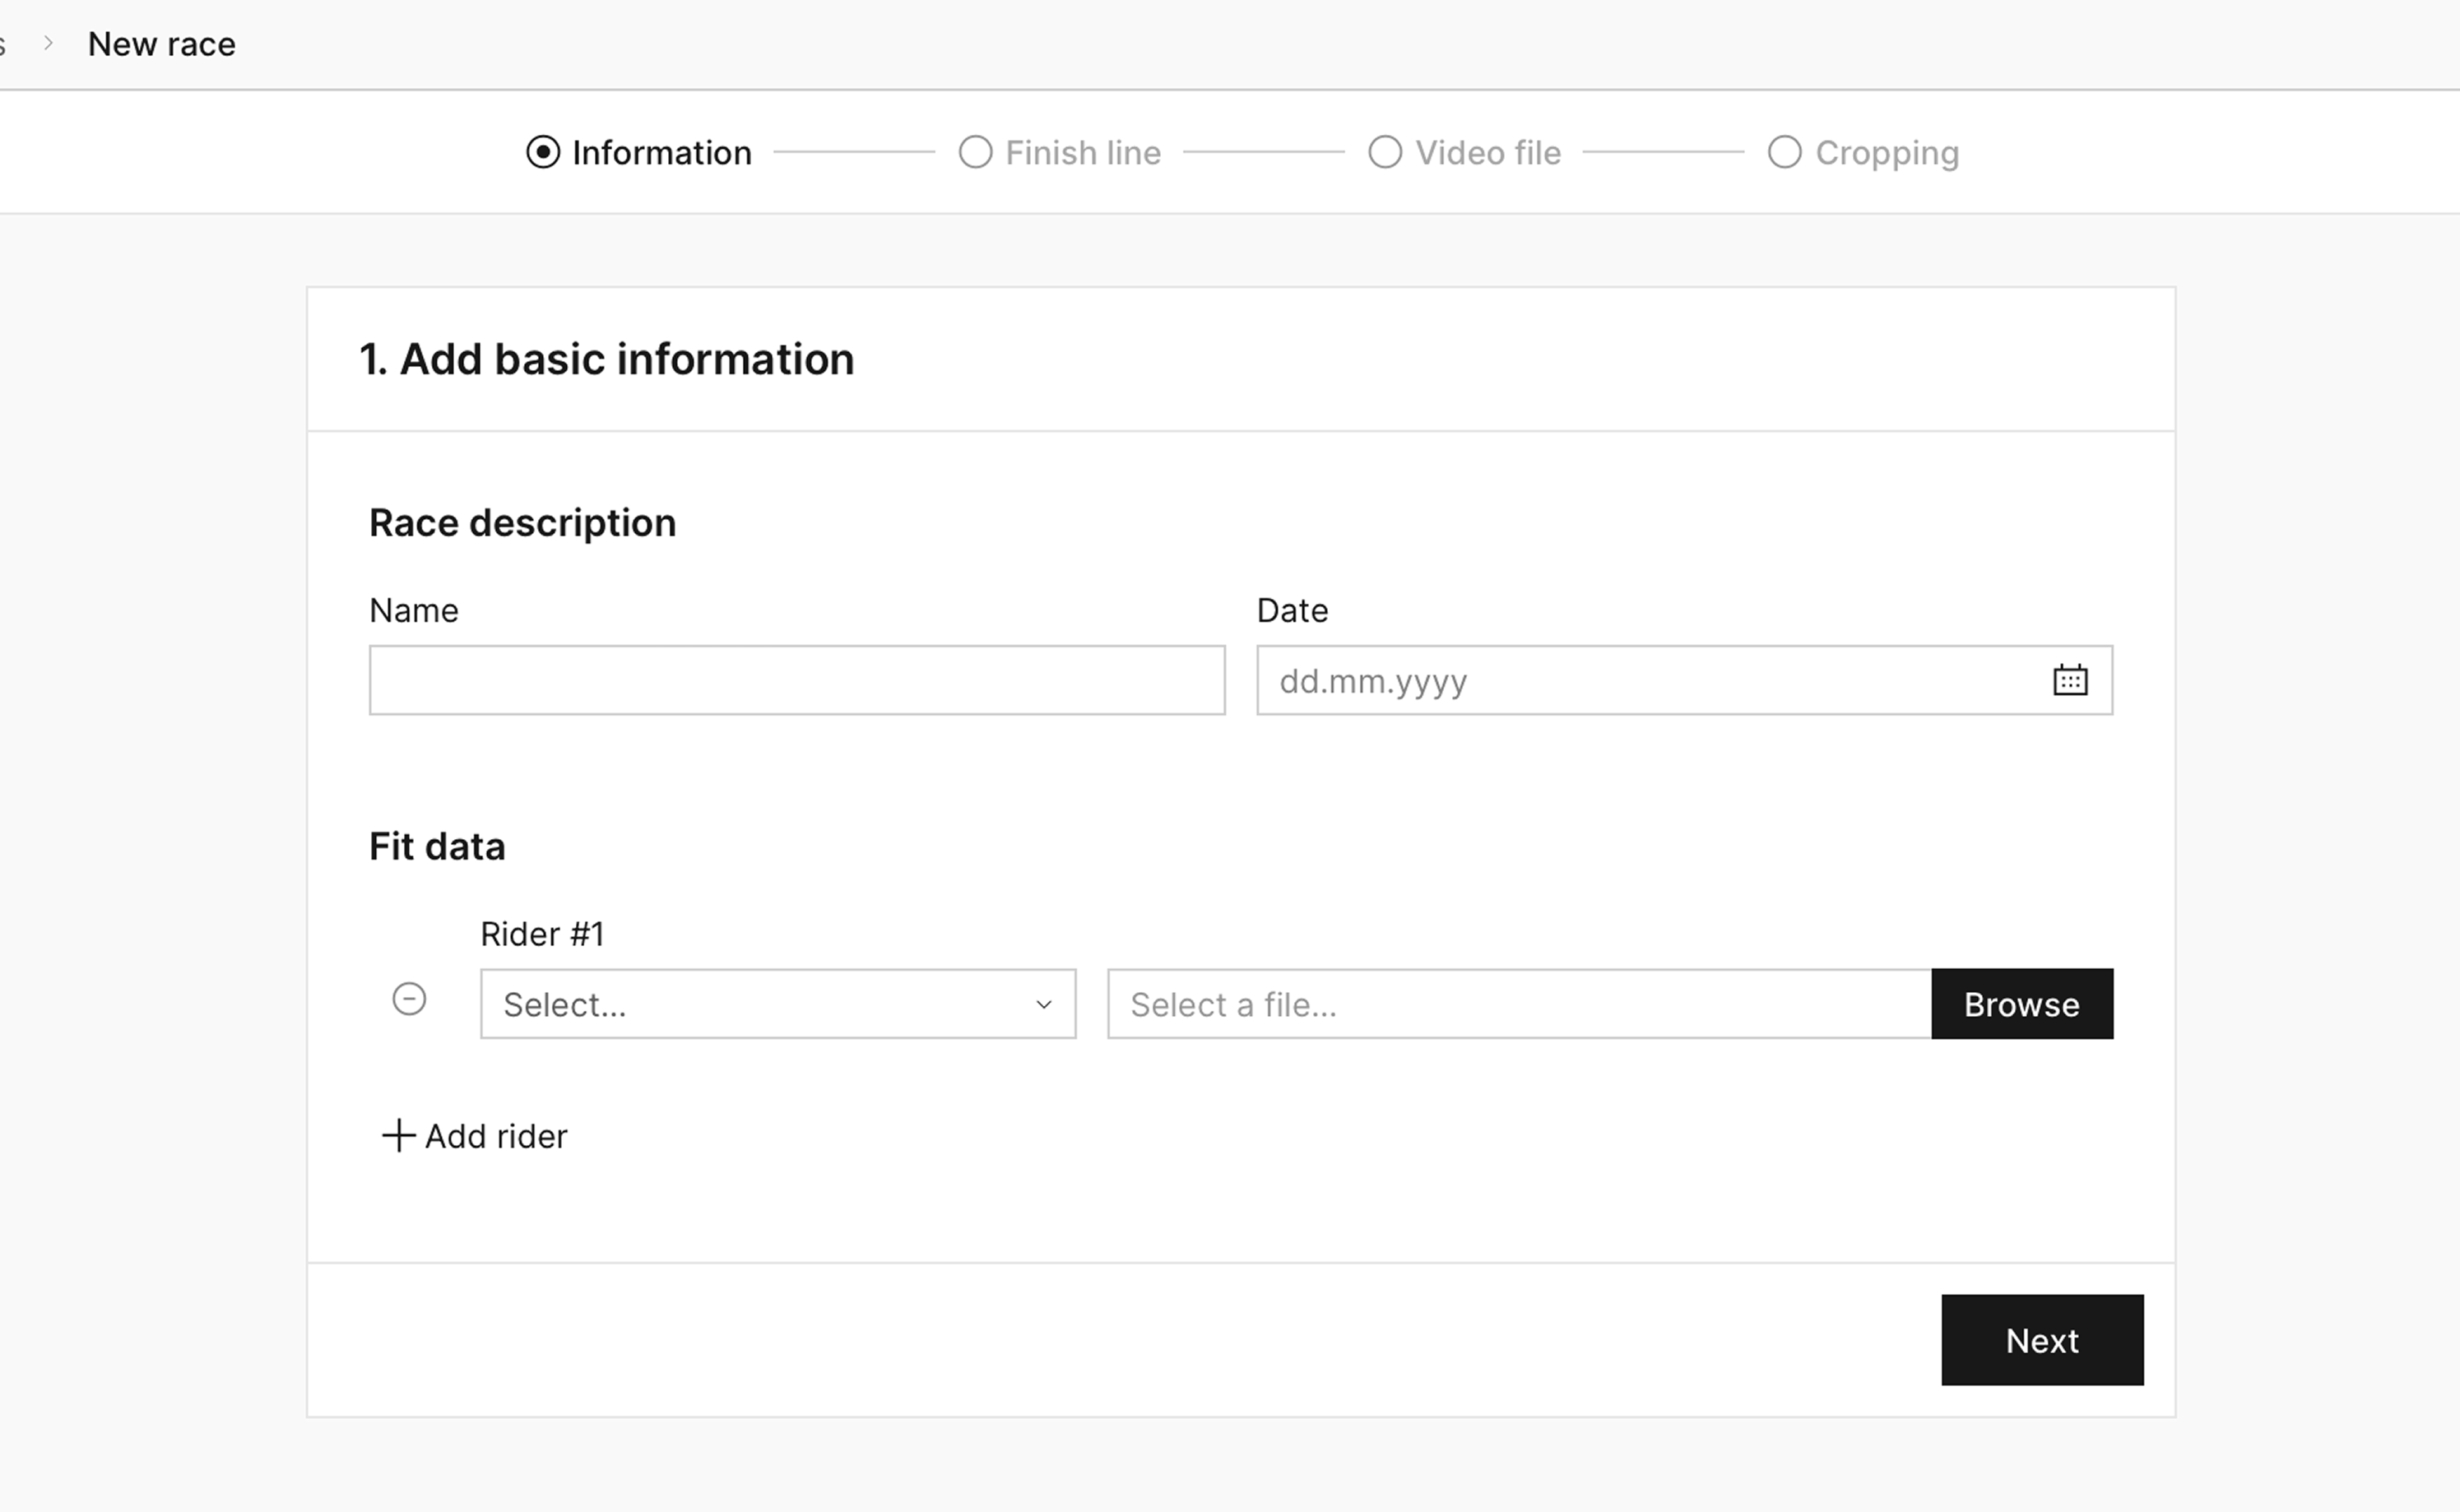Open the calendar date picker icon
2460x1512 pixels.
coord(2069,680)
